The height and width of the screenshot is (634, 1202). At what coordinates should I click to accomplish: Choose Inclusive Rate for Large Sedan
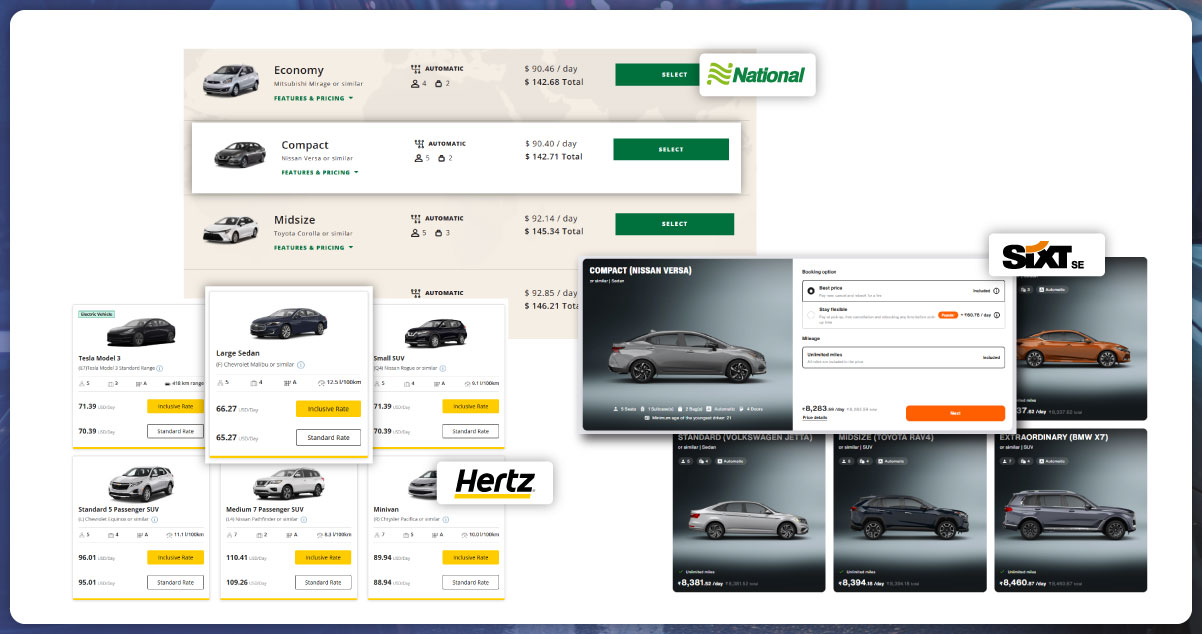(x=328, y=408)
